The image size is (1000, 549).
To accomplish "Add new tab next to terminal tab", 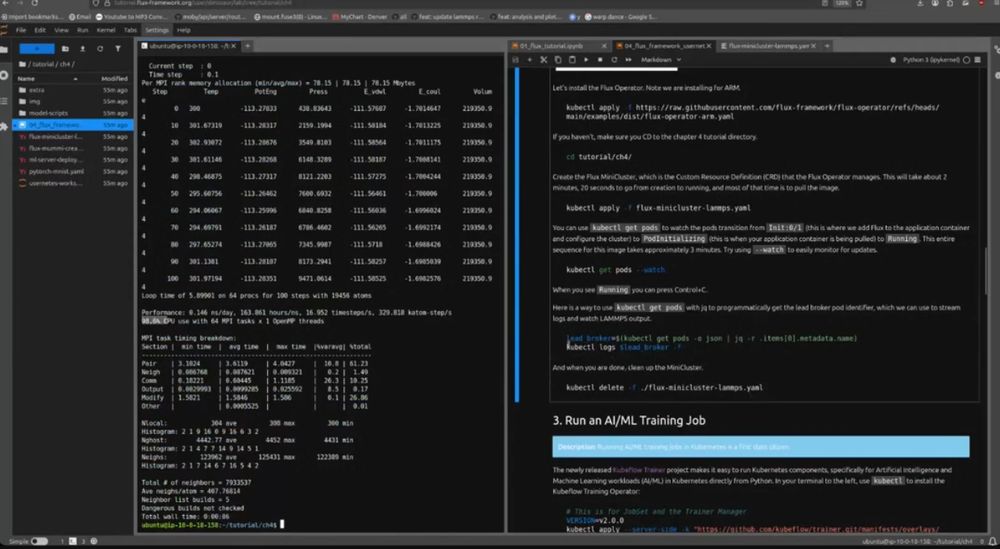I will coord(247,46).
